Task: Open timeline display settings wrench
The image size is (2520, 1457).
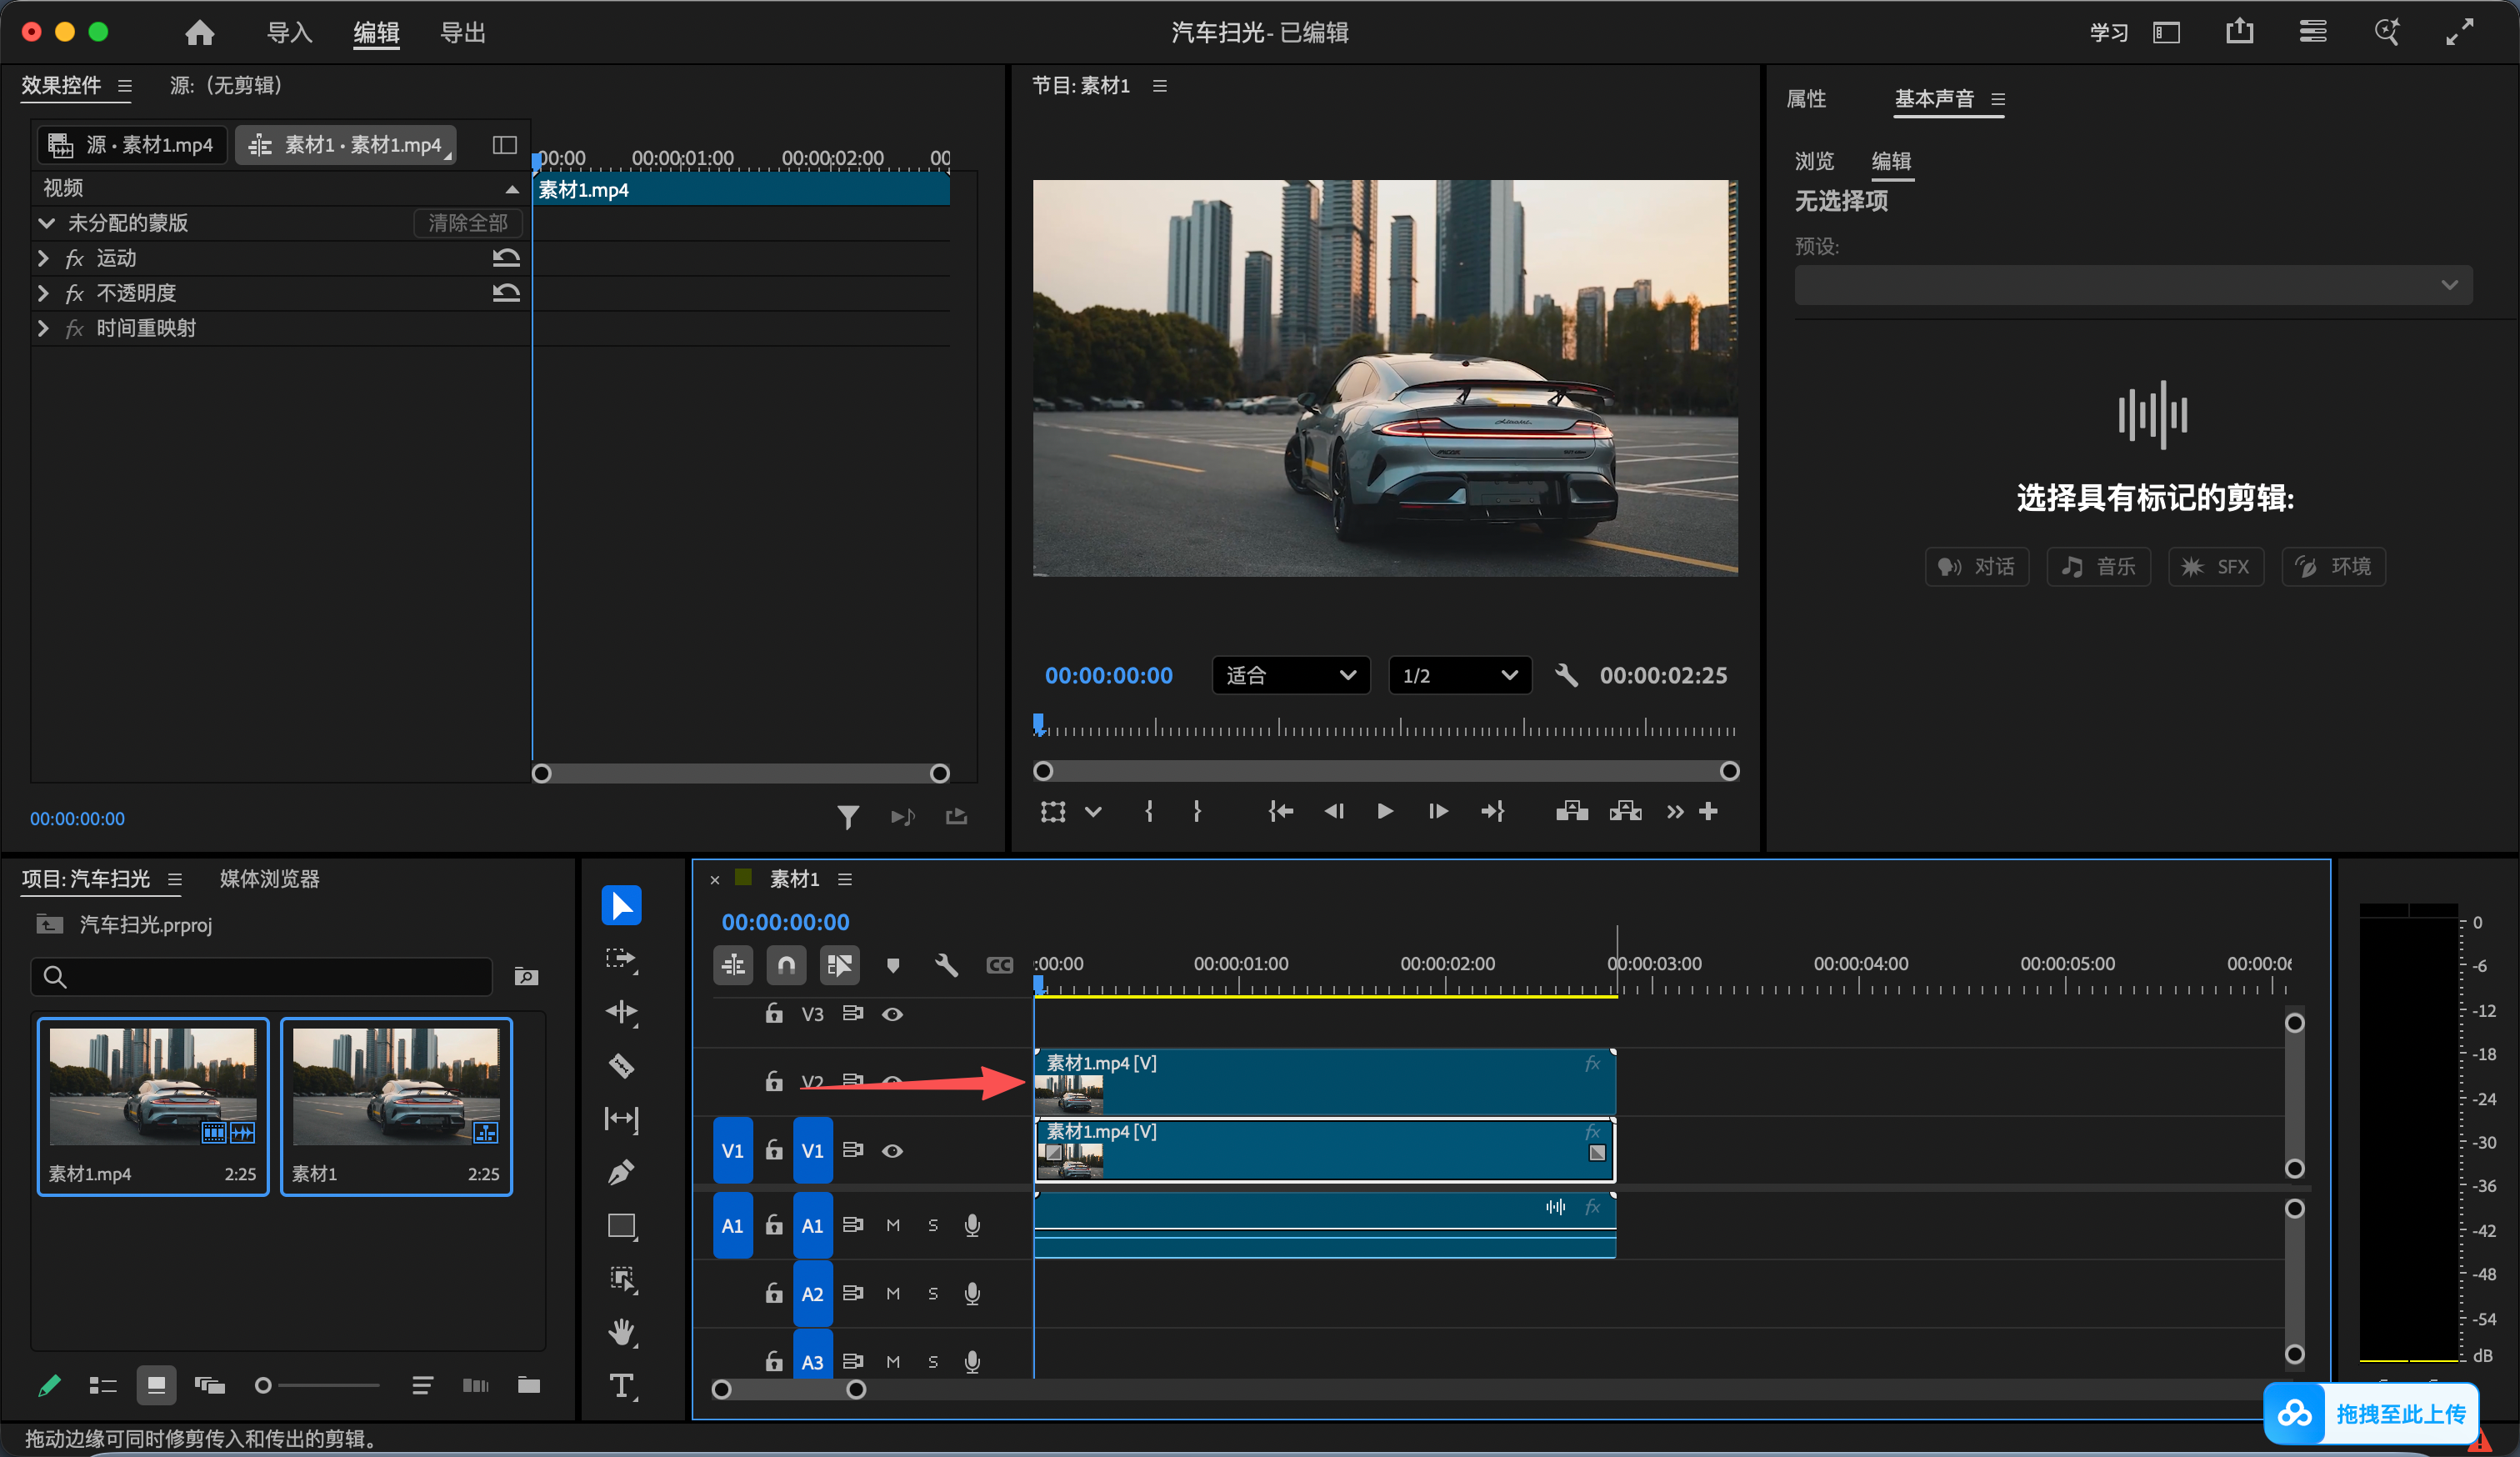Action: tap(946, 965)
